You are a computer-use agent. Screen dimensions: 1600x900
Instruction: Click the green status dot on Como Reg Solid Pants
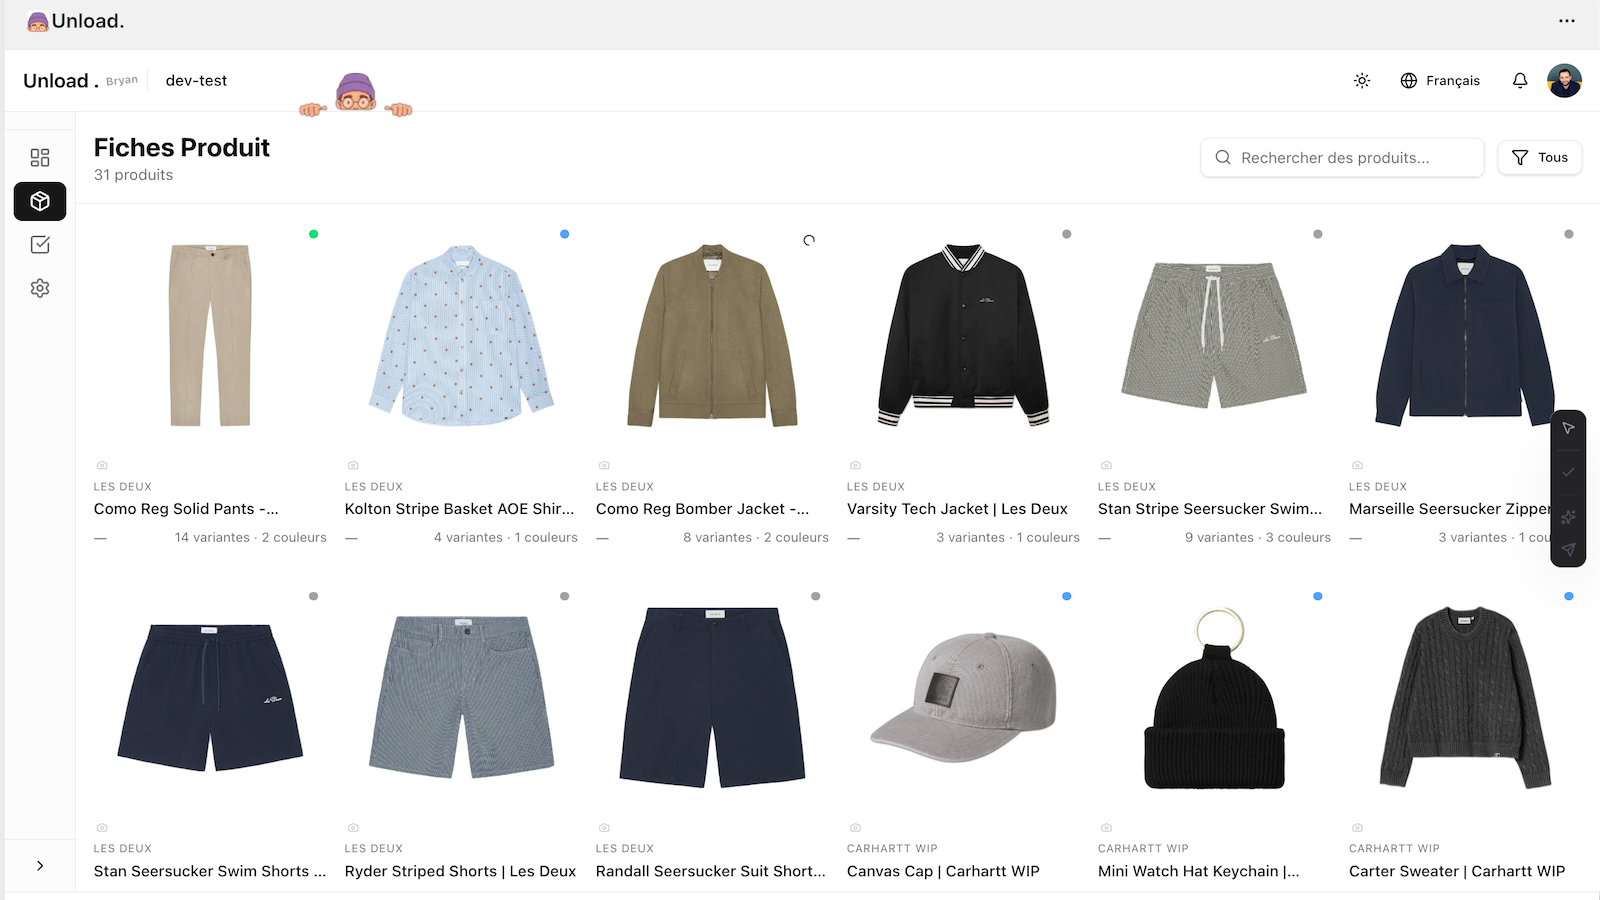tap(313, 234)
